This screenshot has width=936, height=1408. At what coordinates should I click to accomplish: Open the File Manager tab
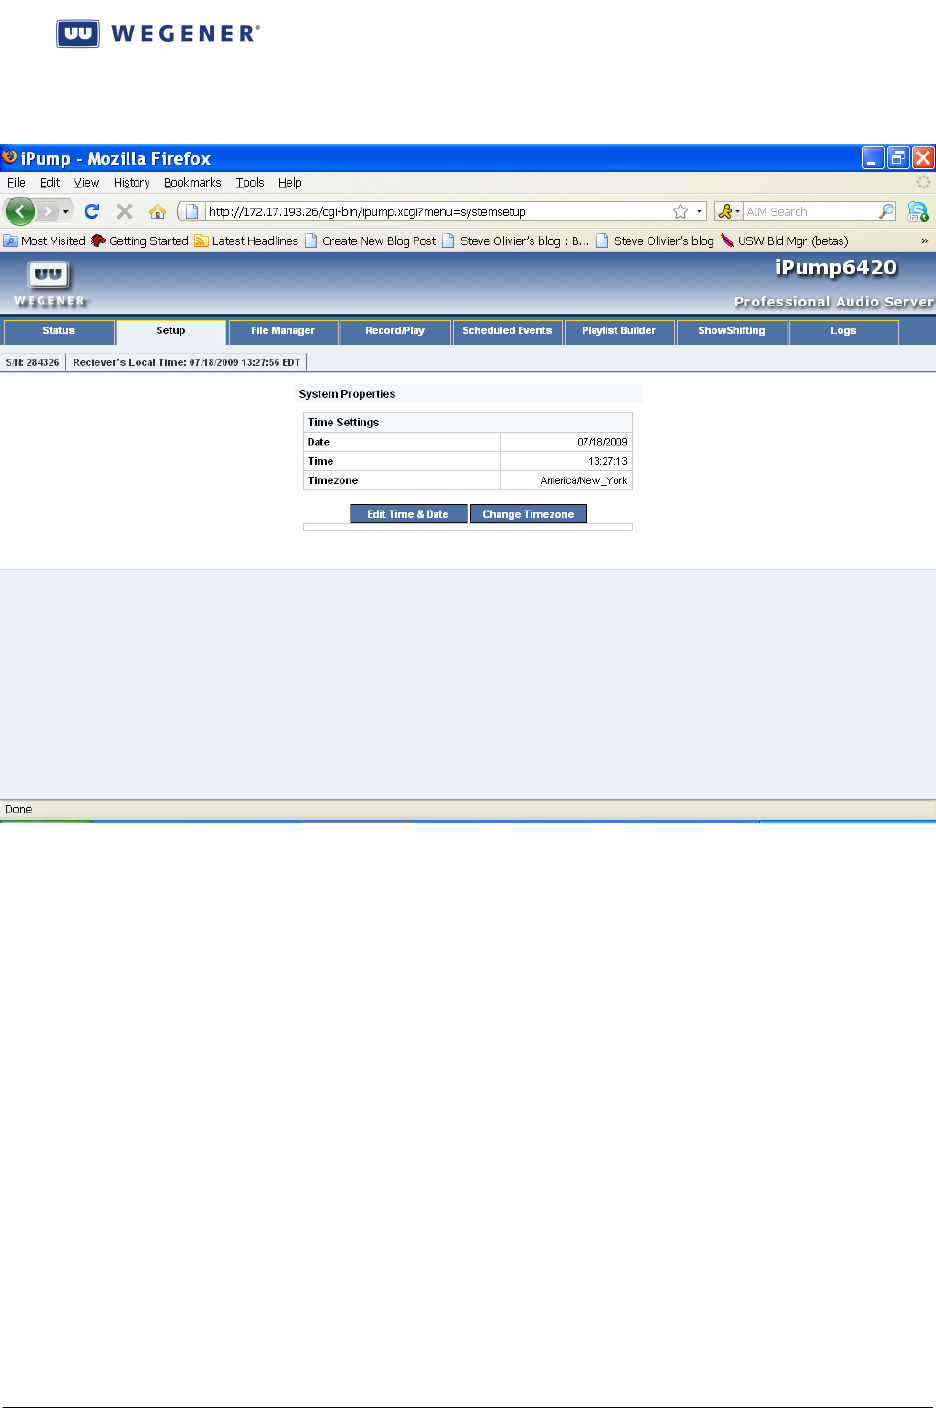[x=283, y=331]
